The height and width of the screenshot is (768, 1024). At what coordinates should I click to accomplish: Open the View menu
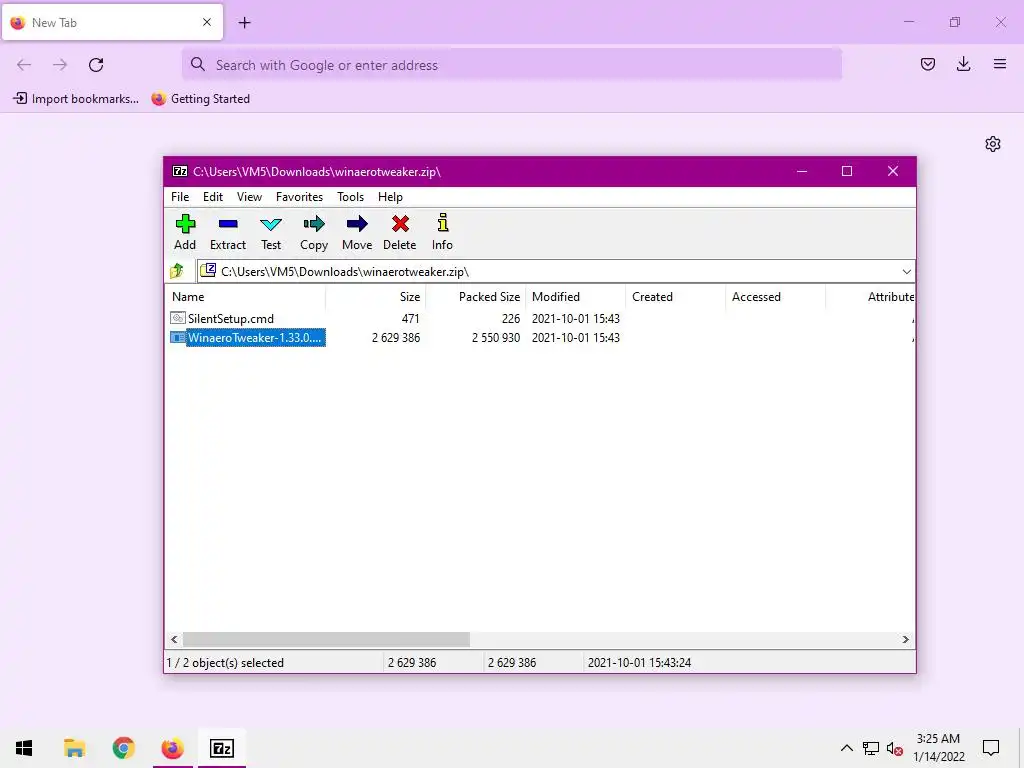[249, 197]
